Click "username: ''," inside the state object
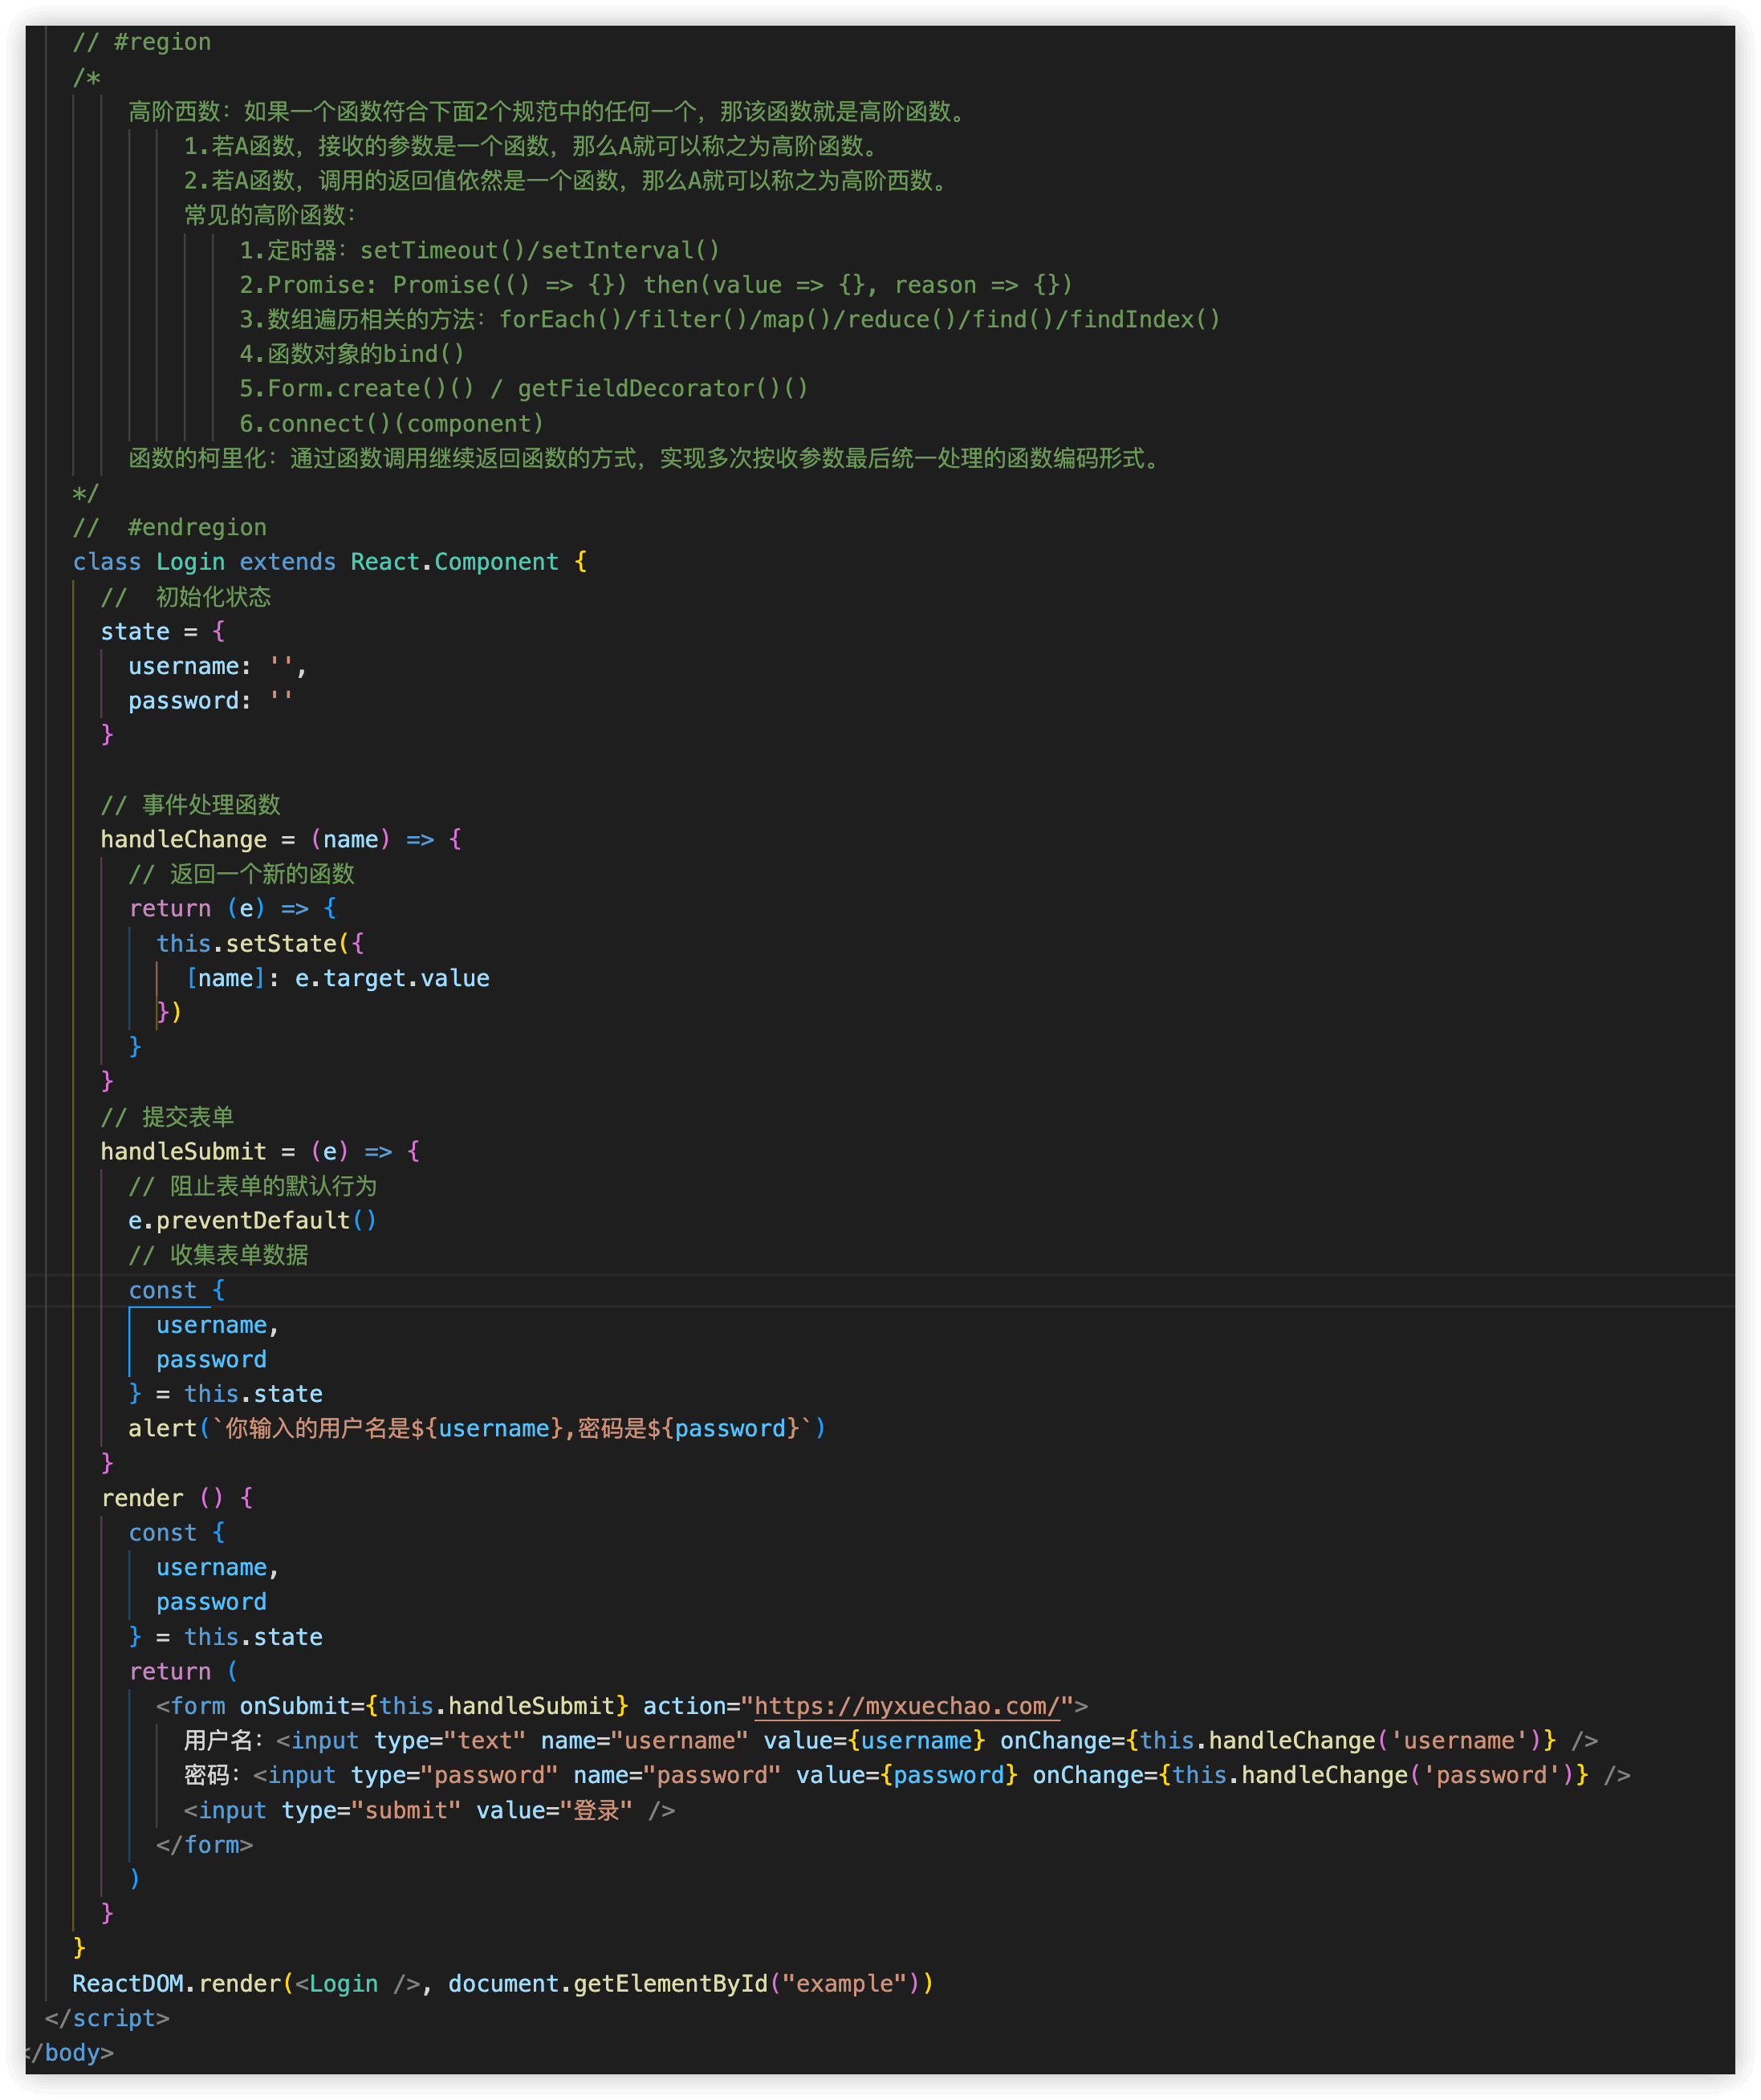The width and height of the screenshot is (1761, 2100). 217,666
